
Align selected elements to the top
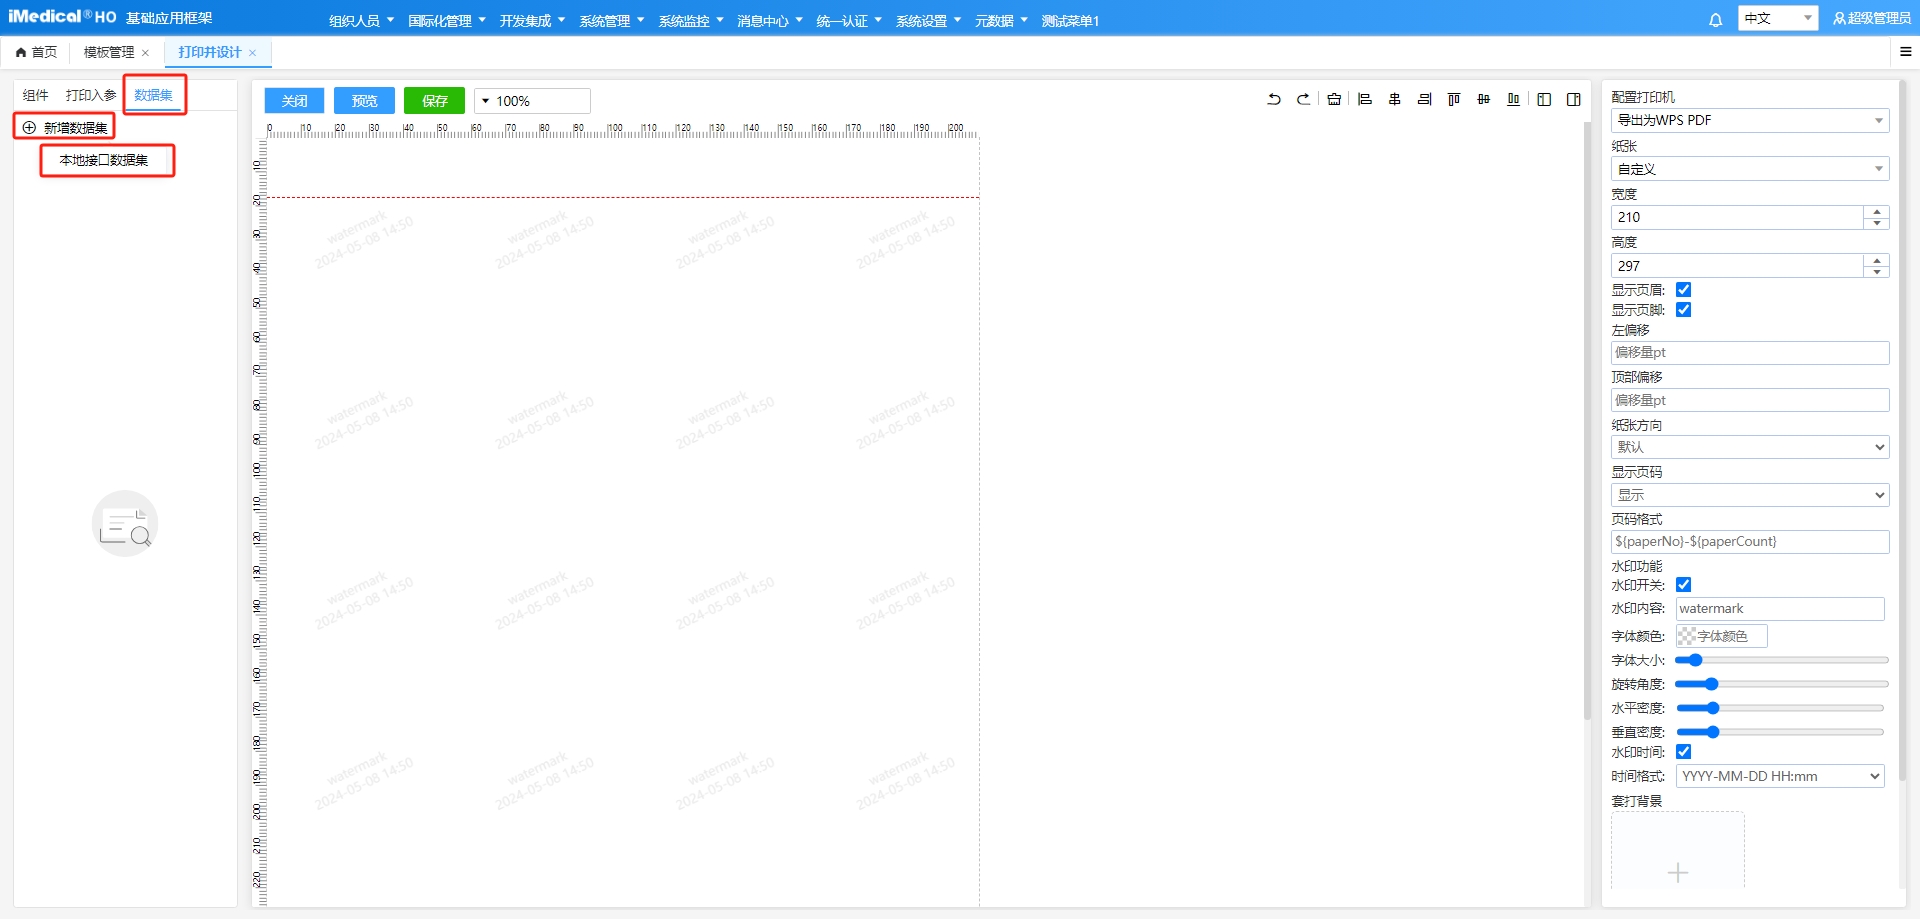(1454, 99)
